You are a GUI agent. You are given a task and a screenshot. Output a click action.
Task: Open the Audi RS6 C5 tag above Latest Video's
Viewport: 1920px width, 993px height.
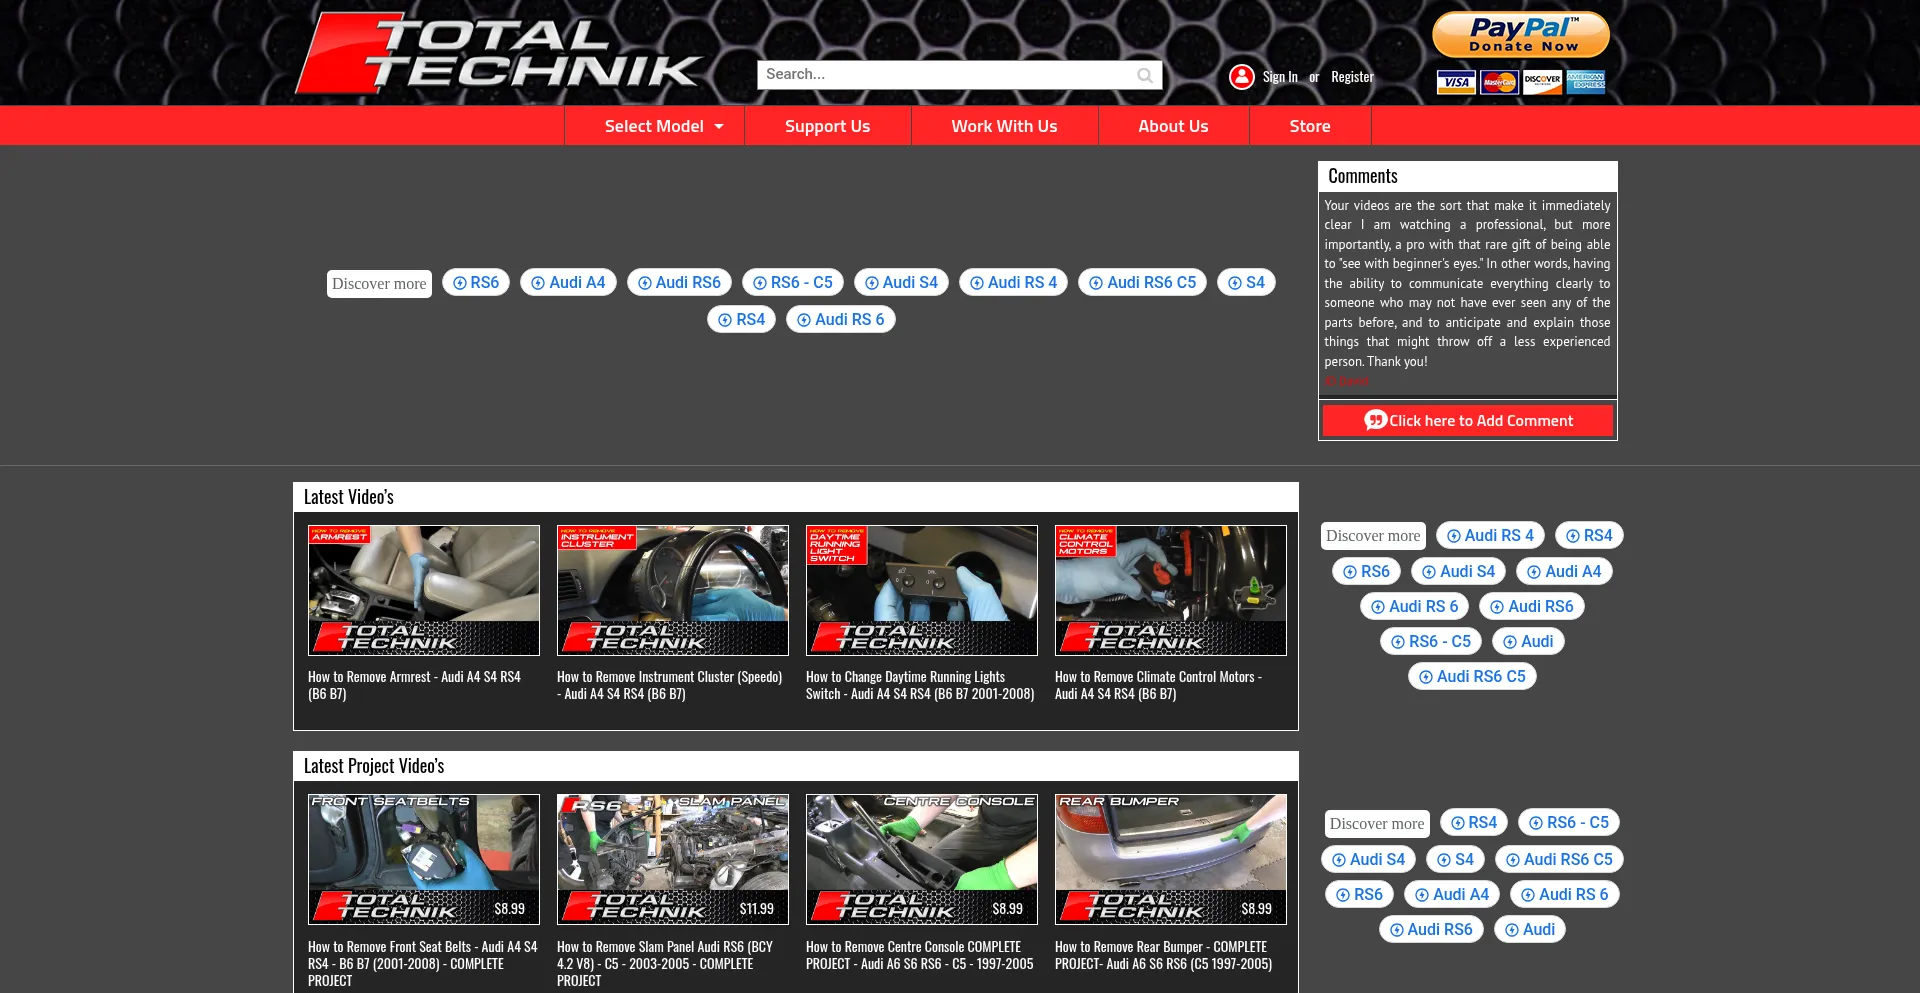pos(1143,283)
